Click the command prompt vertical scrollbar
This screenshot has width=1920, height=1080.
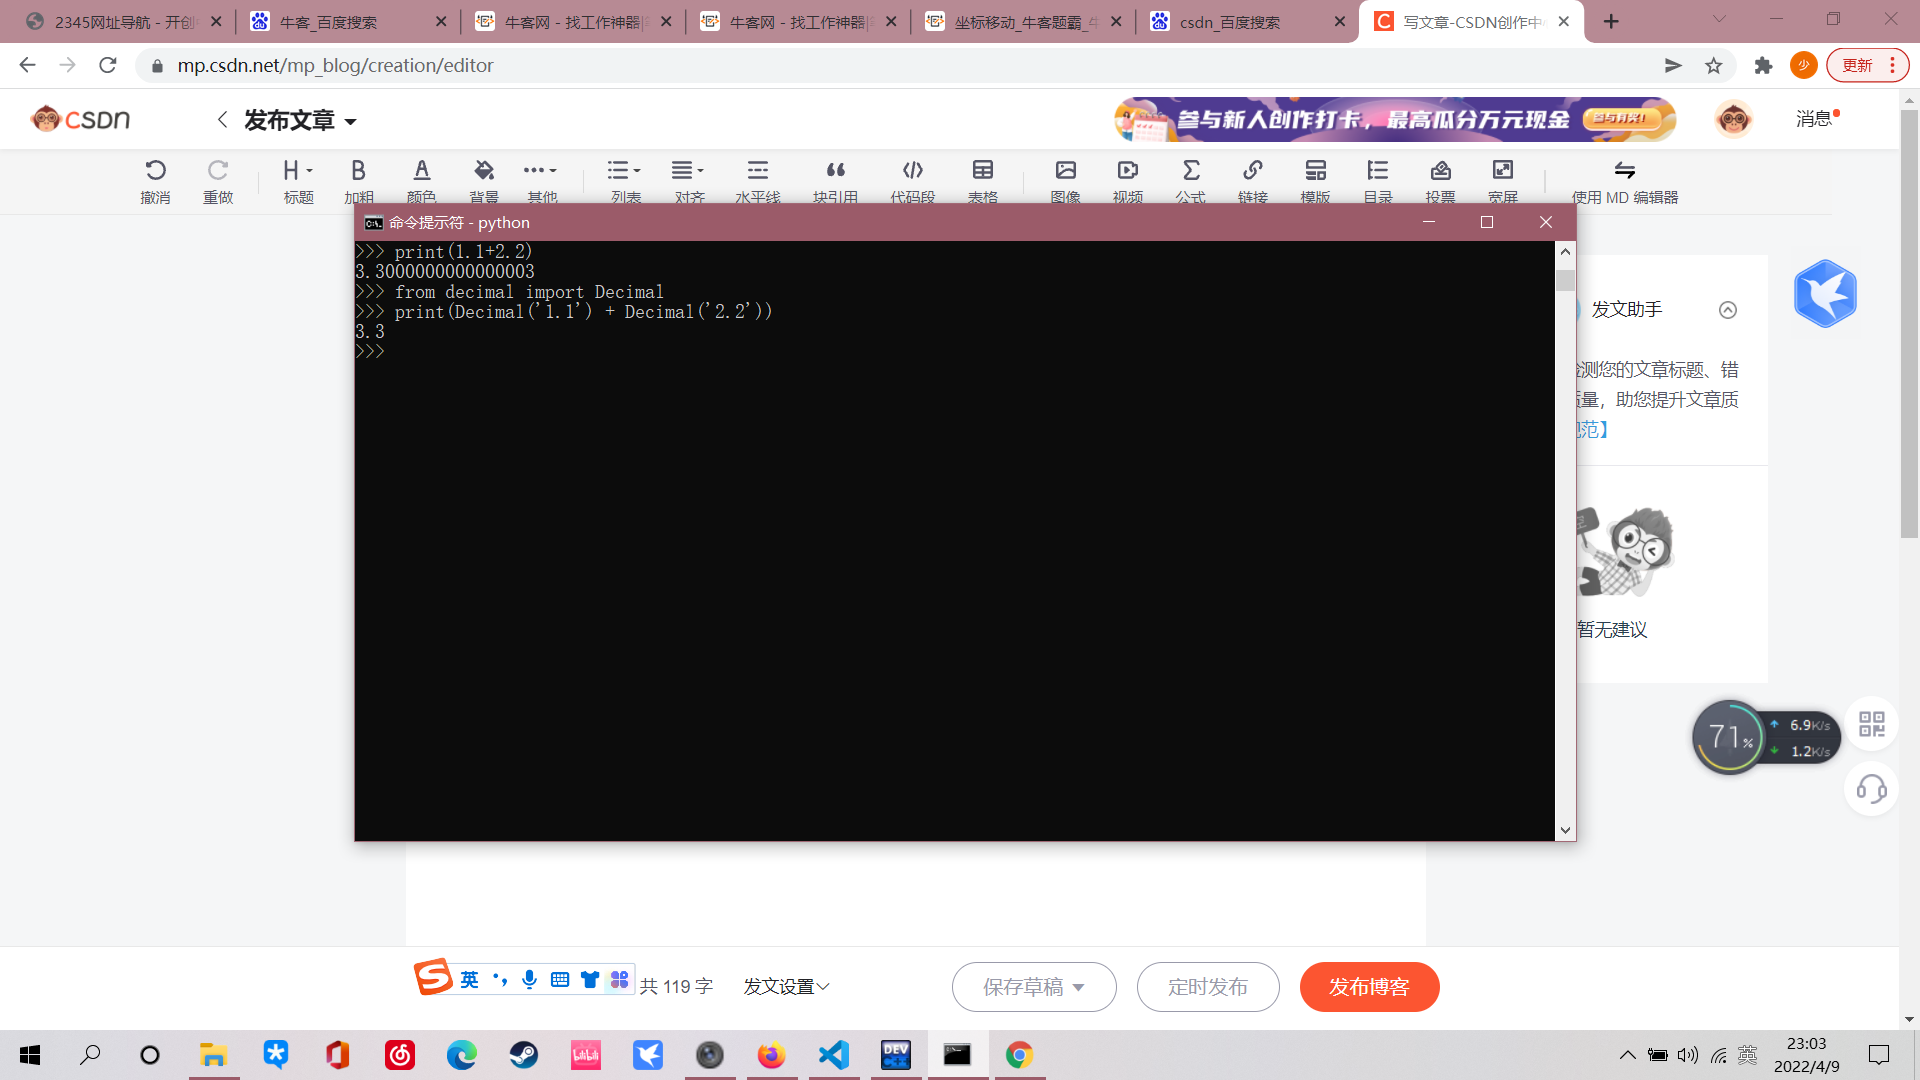coord(1565,540)
